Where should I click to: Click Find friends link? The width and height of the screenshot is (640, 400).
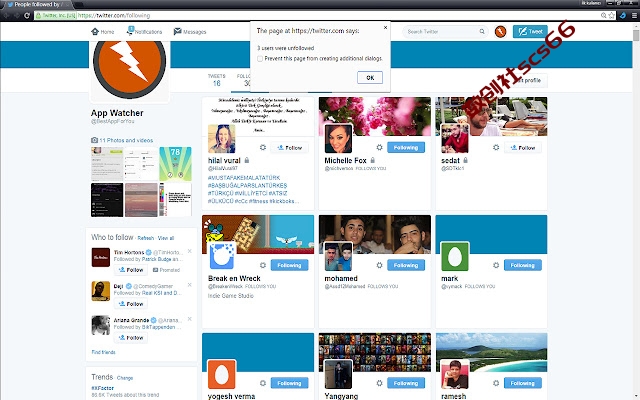coord(103,352)
